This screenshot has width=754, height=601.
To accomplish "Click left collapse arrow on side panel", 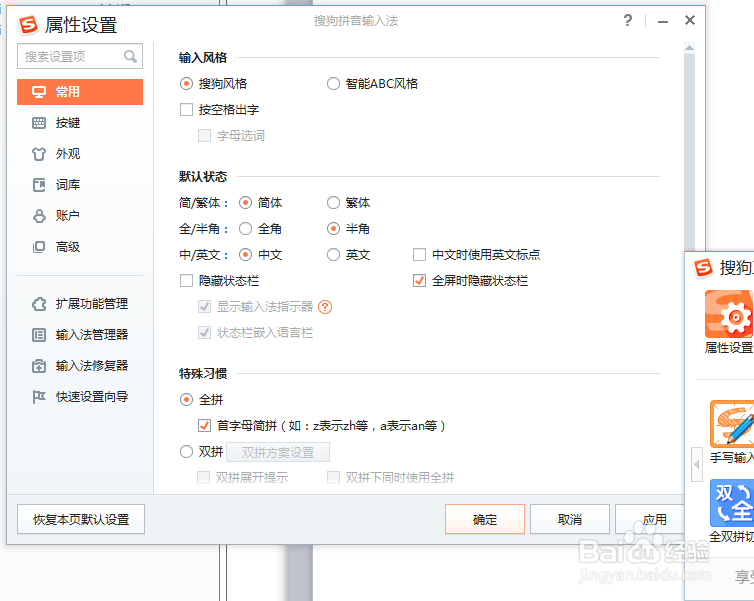I will point(697,464).
